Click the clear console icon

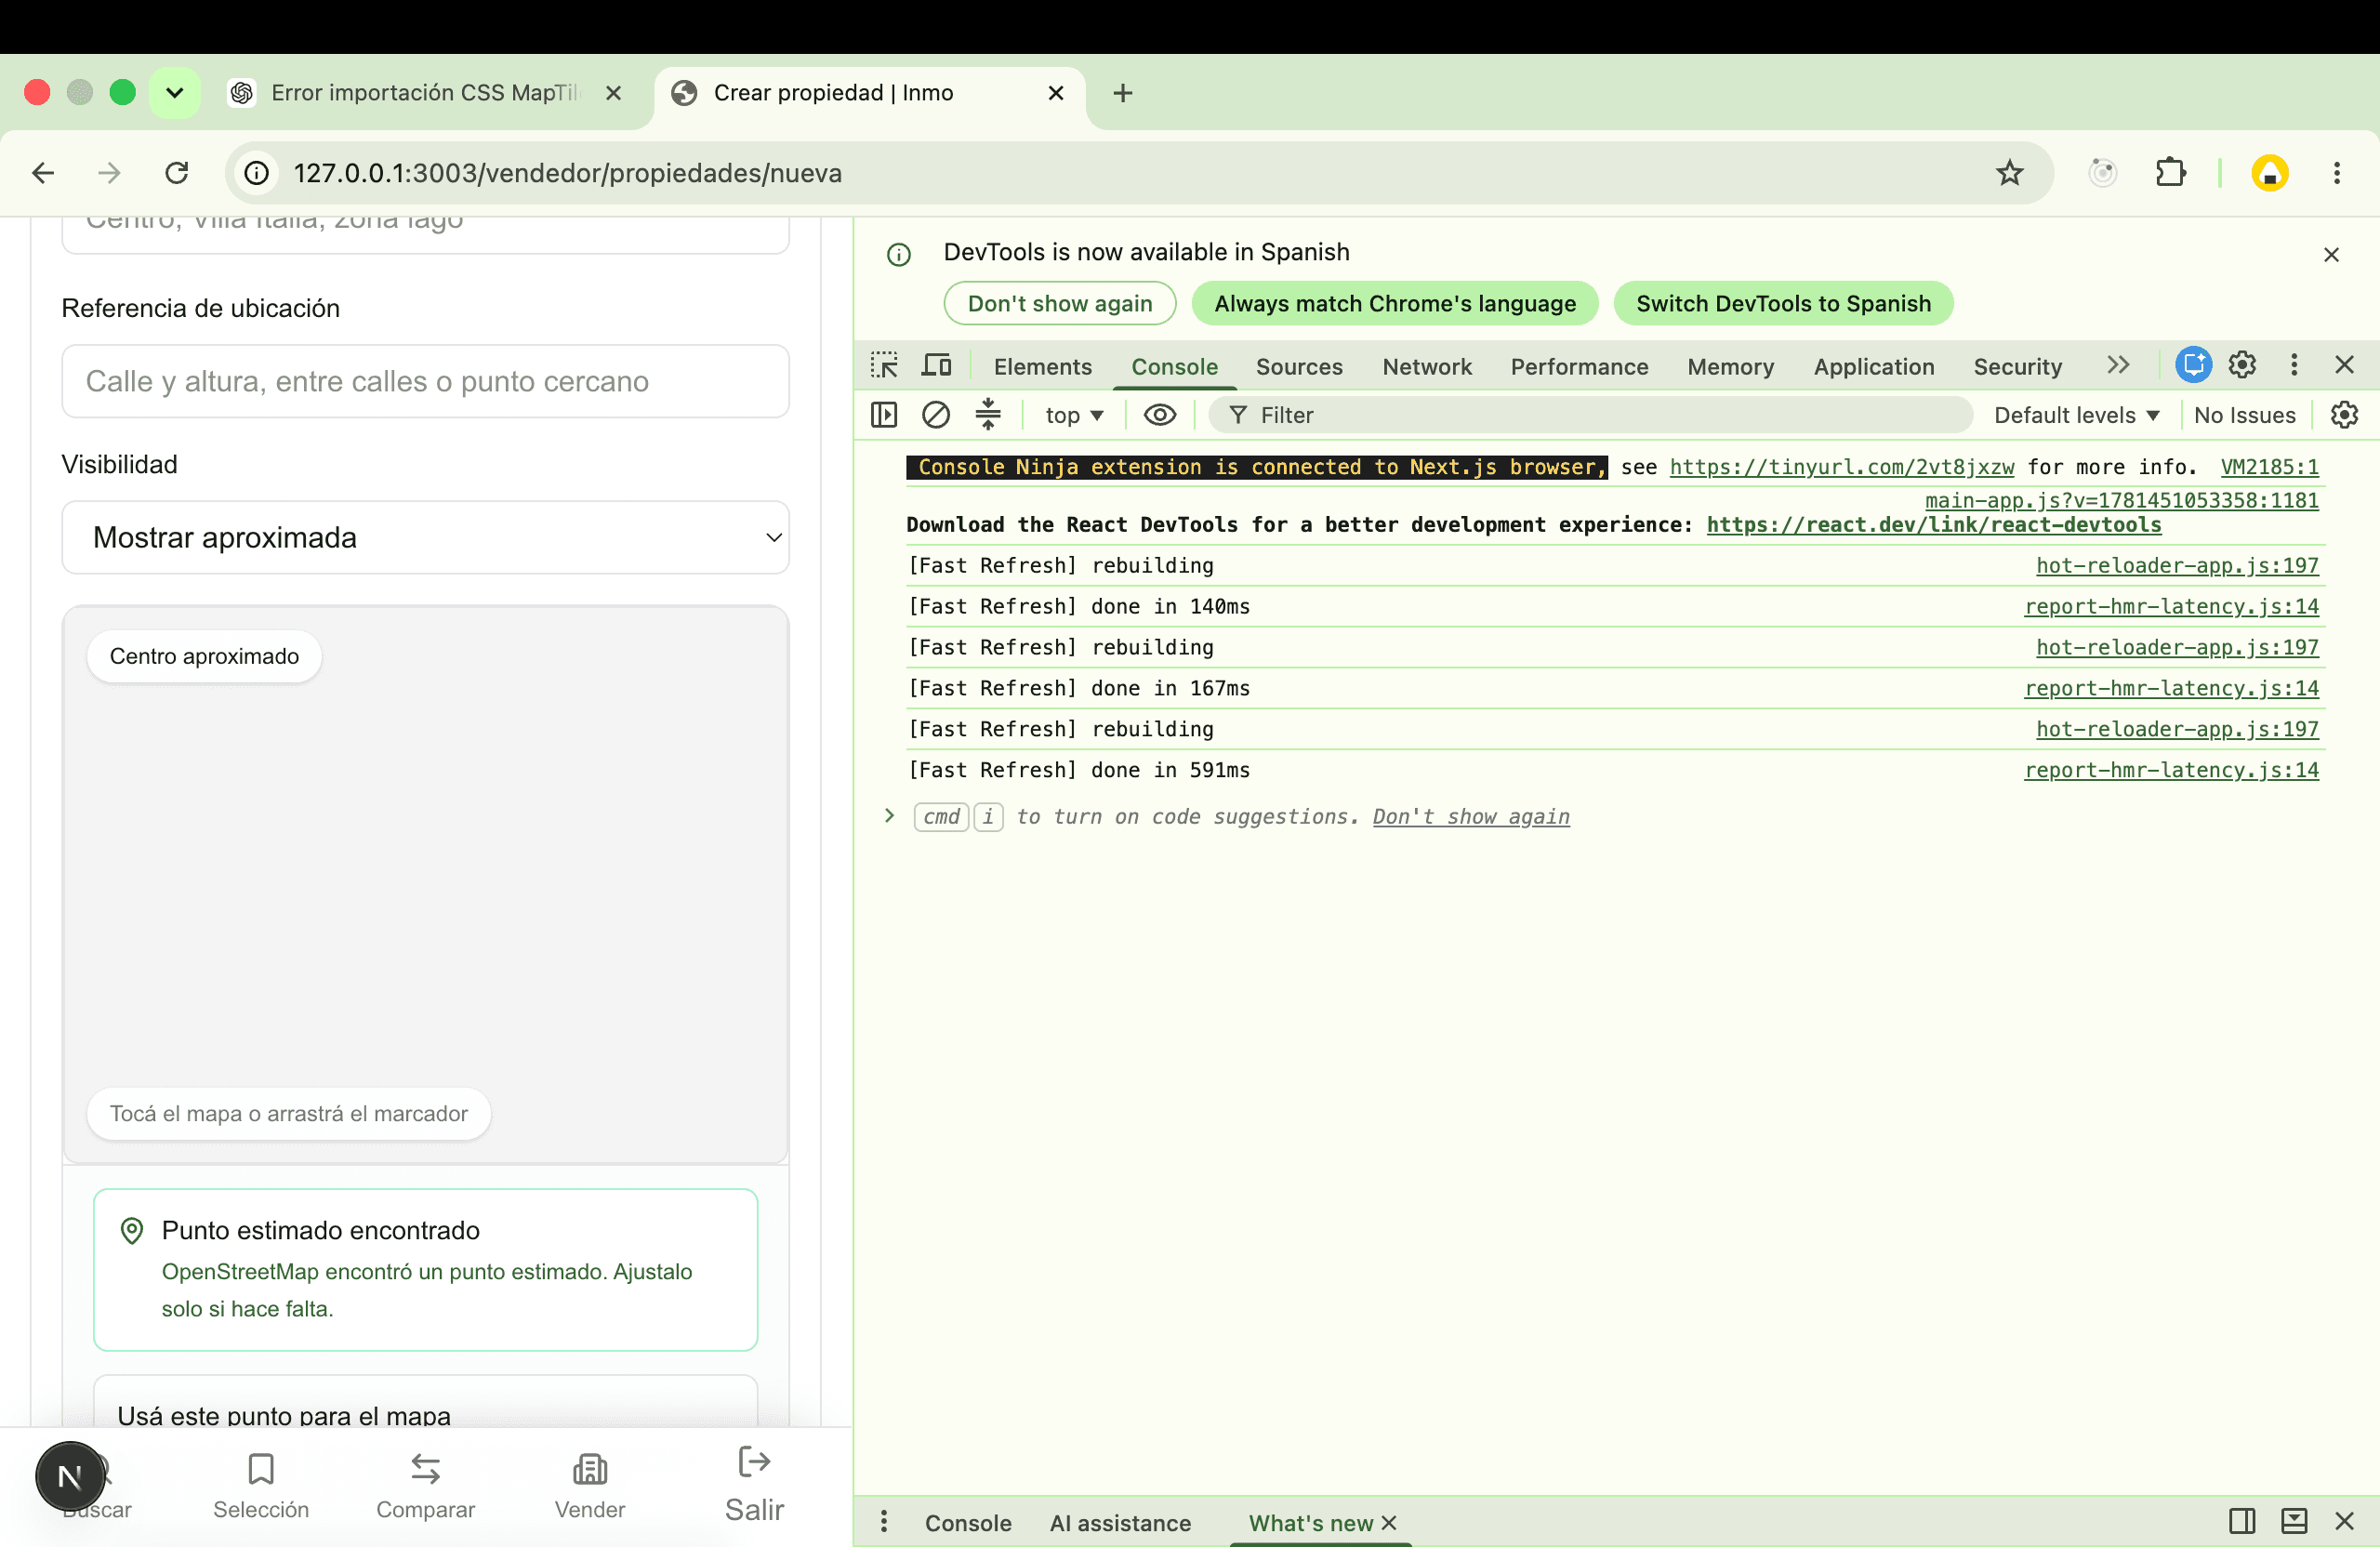pyautogui.click(x=936, y=415)
